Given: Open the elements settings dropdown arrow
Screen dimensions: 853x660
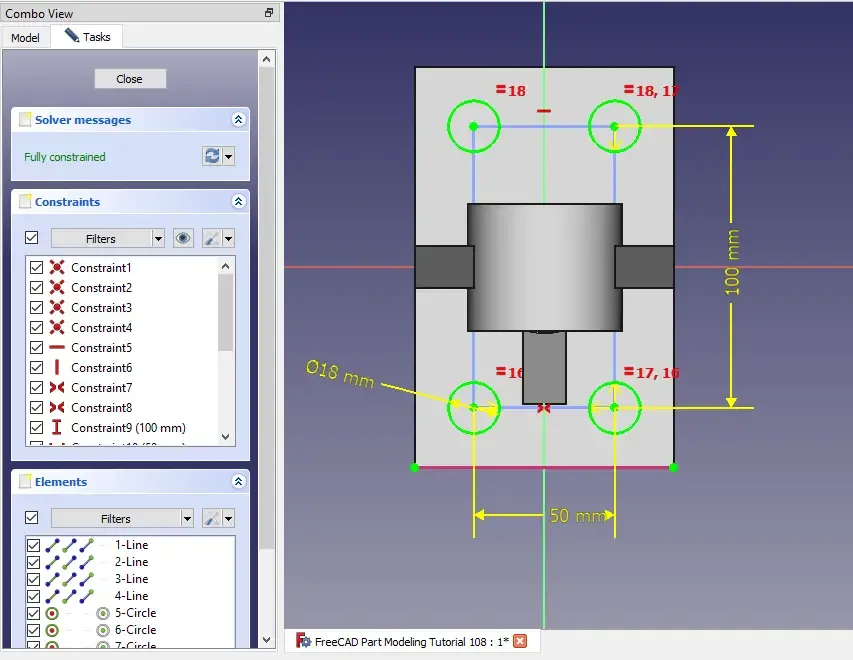Looking at the screenshot, I should pyautogui.click(x=228, y=519).
